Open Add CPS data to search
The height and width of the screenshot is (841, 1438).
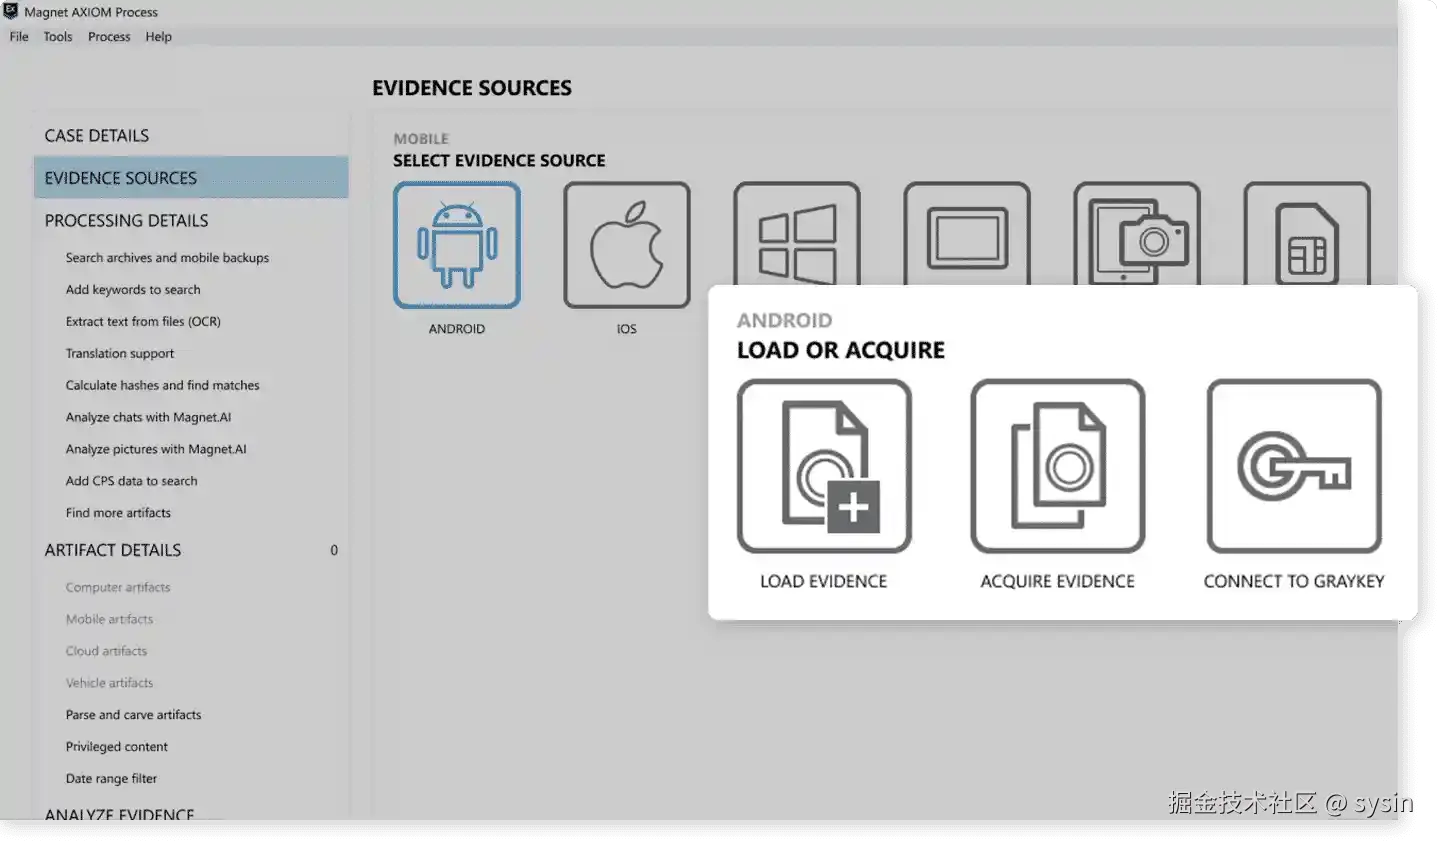click(x=131, y=481)
